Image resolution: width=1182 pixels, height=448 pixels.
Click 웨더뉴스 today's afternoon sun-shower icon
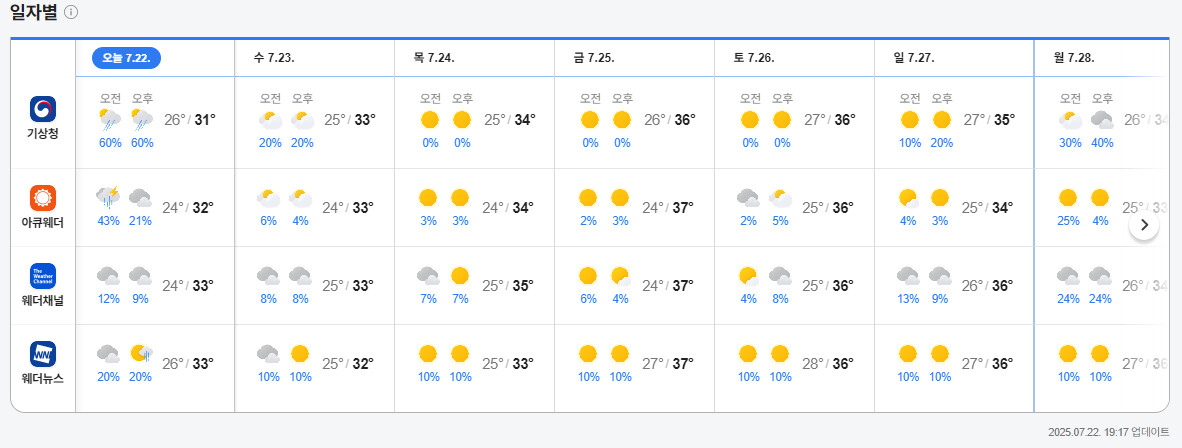click(x=141, y=353)
